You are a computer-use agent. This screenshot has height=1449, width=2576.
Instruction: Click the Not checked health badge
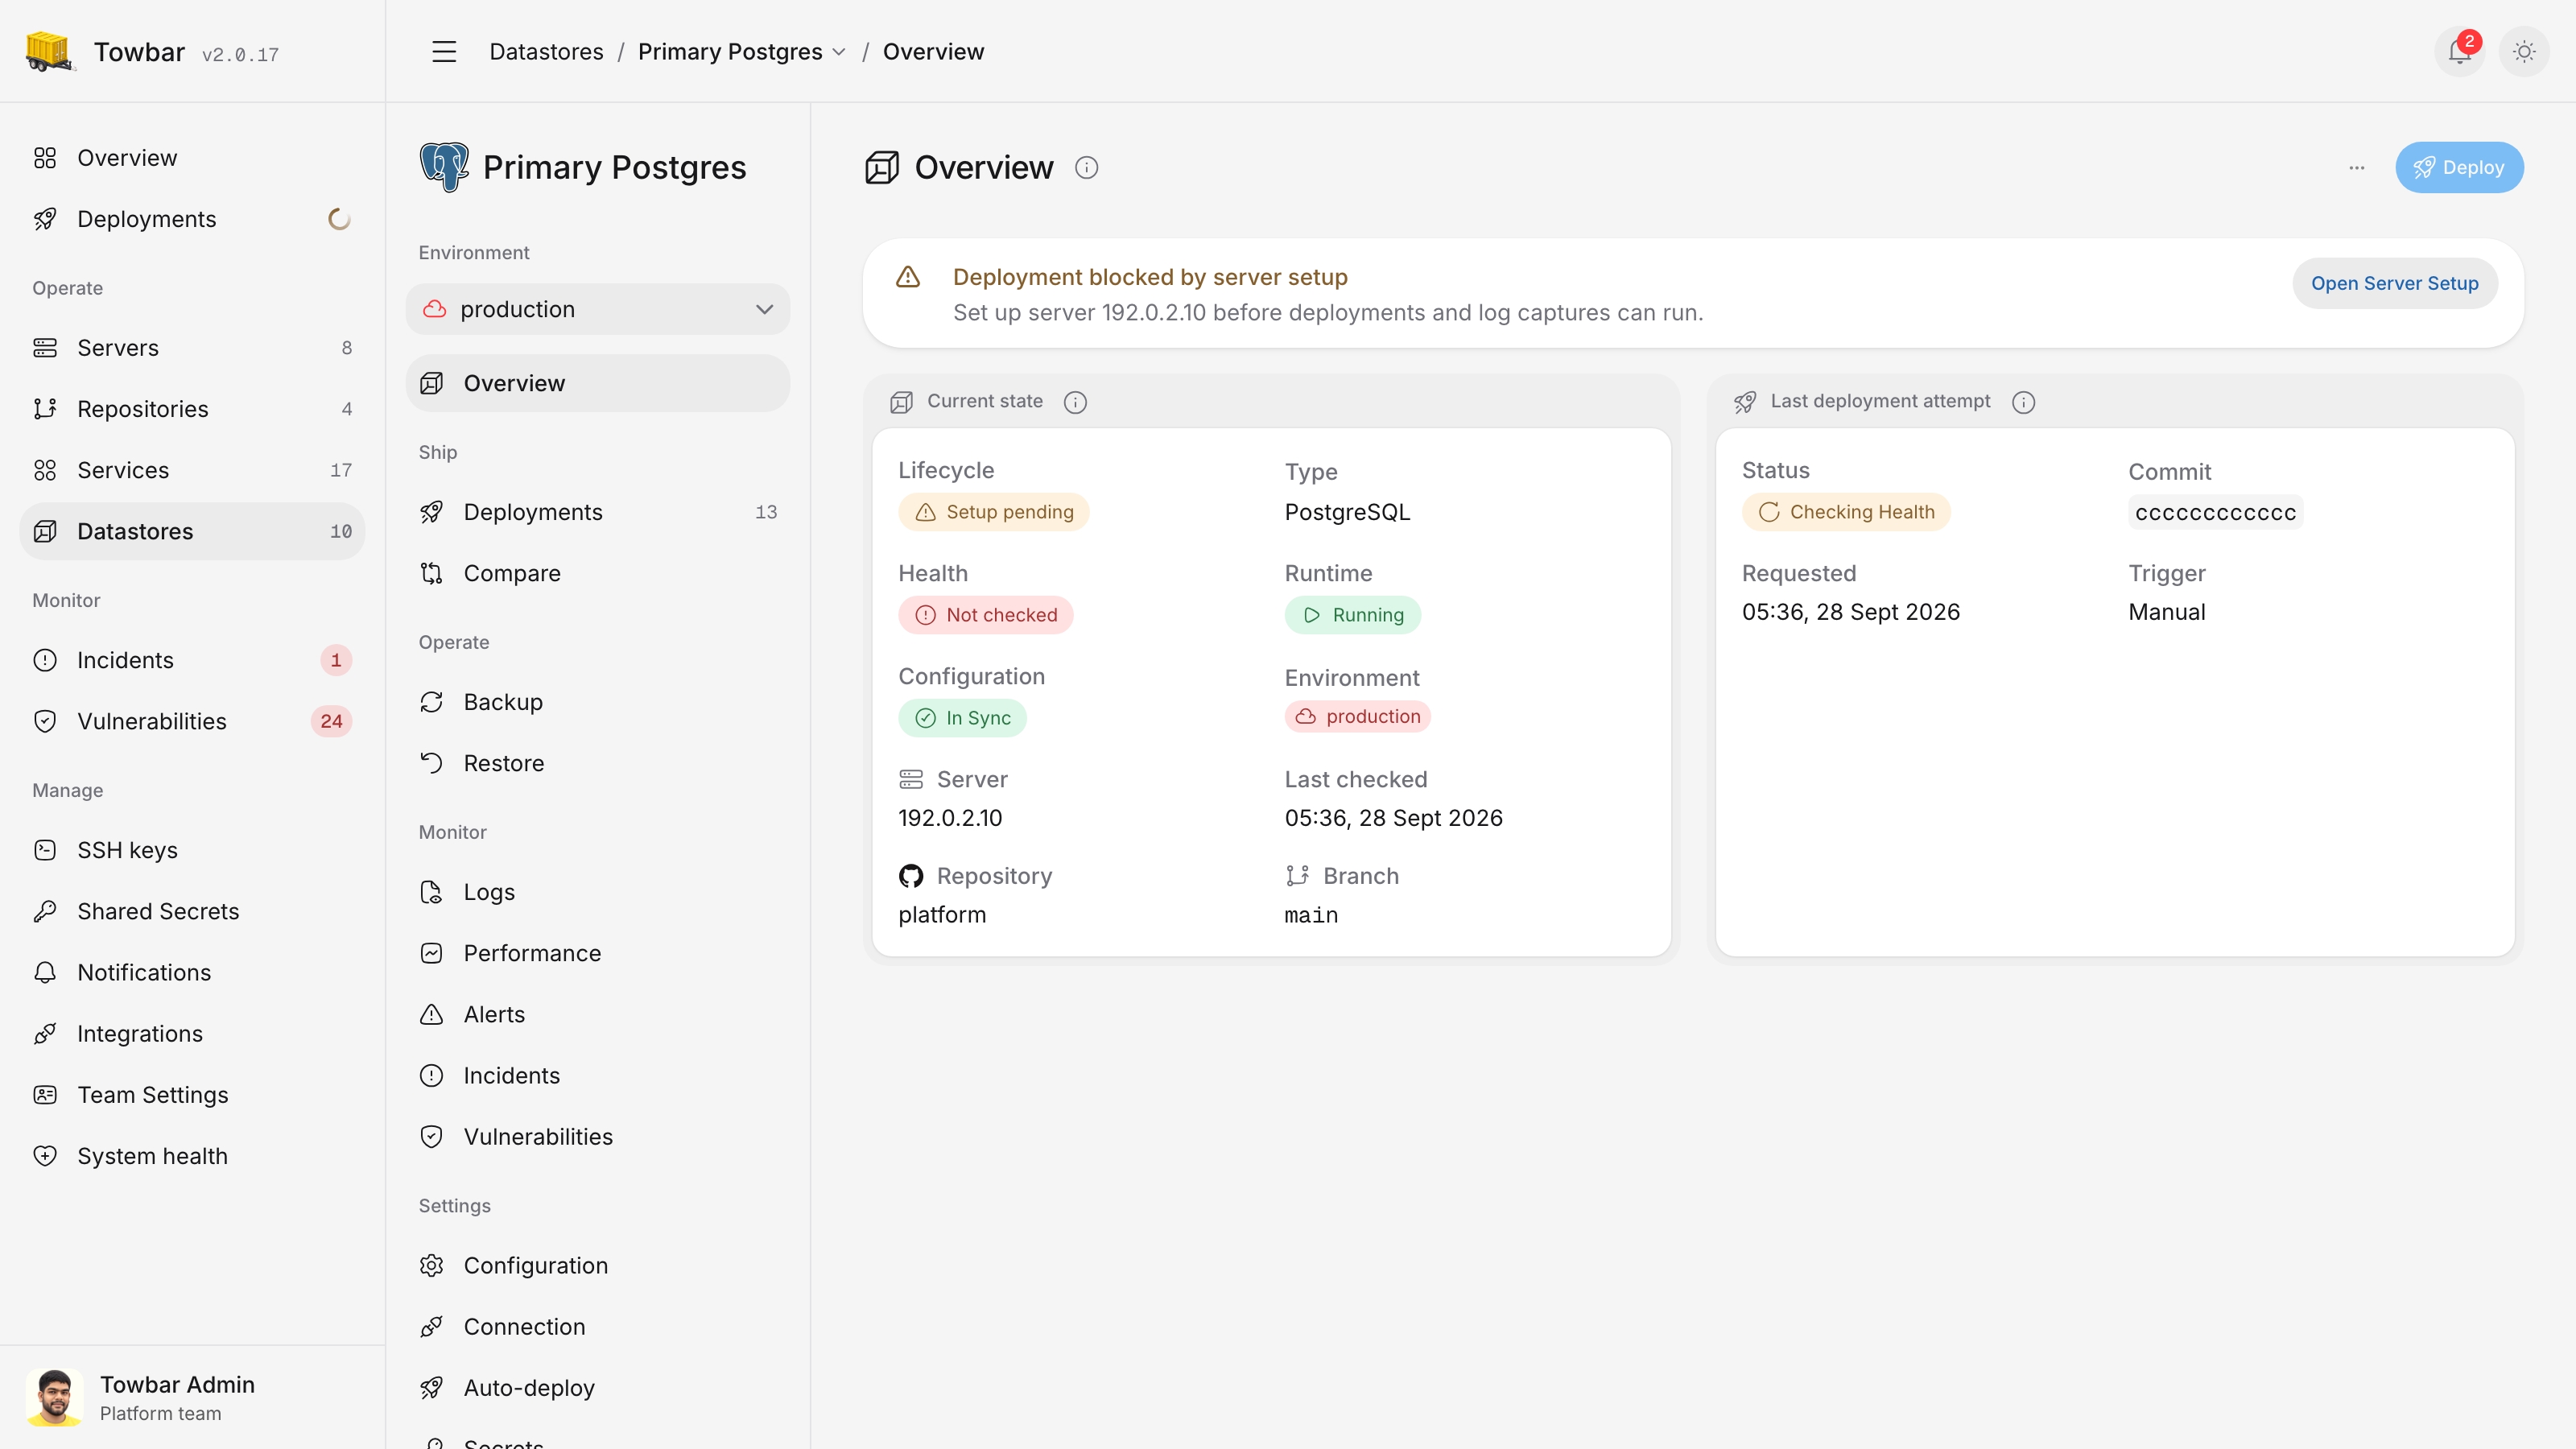[985, 615]
